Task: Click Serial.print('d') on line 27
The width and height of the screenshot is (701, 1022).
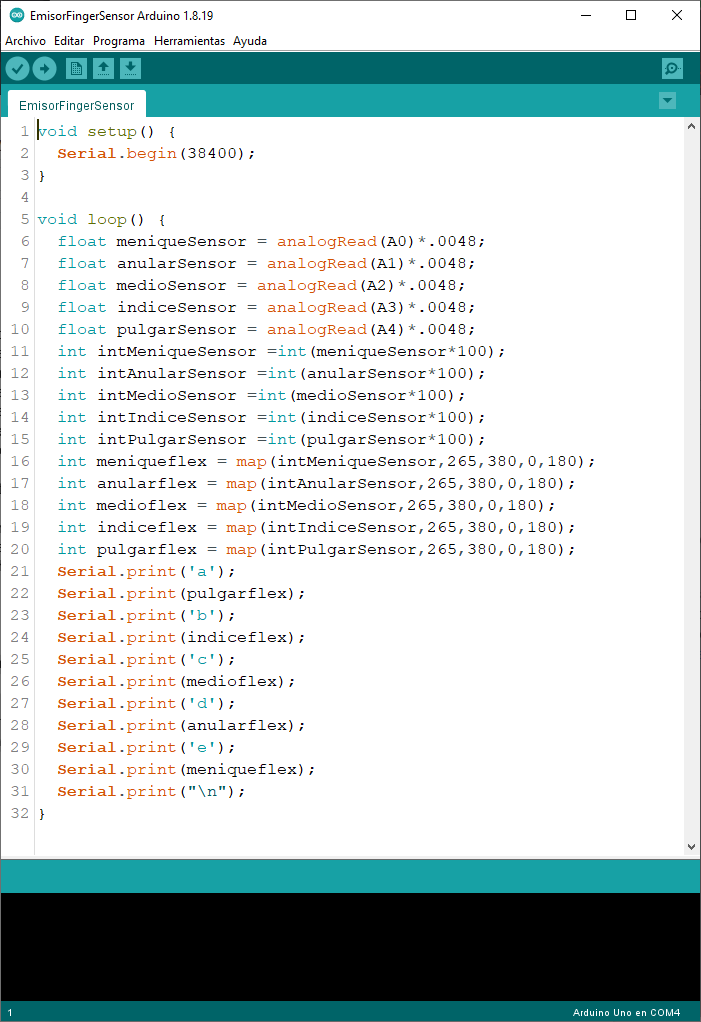Action: (147, 704)
